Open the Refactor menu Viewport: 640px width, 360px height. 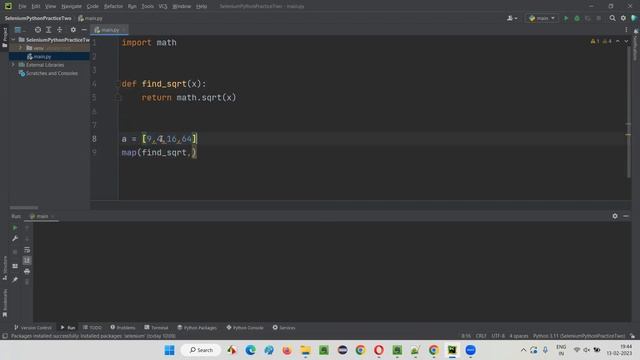point(113,6)
